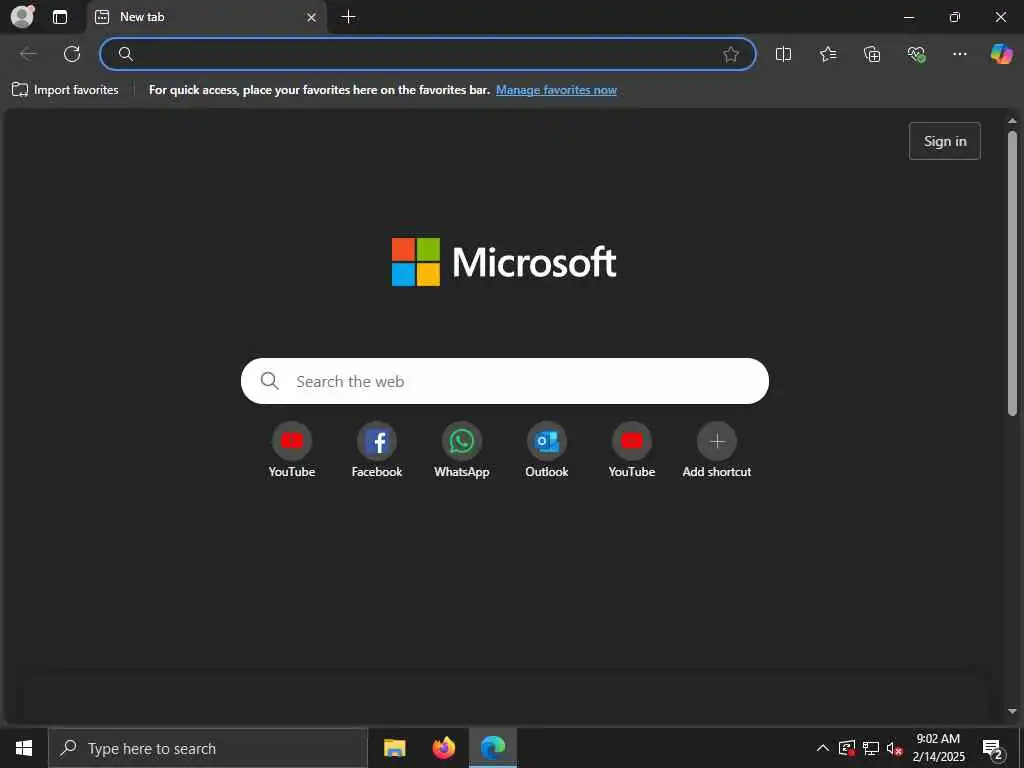This screenshot has width=1024, height=768.
Task: Open Firefox from the taskbar
Action: [x=444, y=748]
